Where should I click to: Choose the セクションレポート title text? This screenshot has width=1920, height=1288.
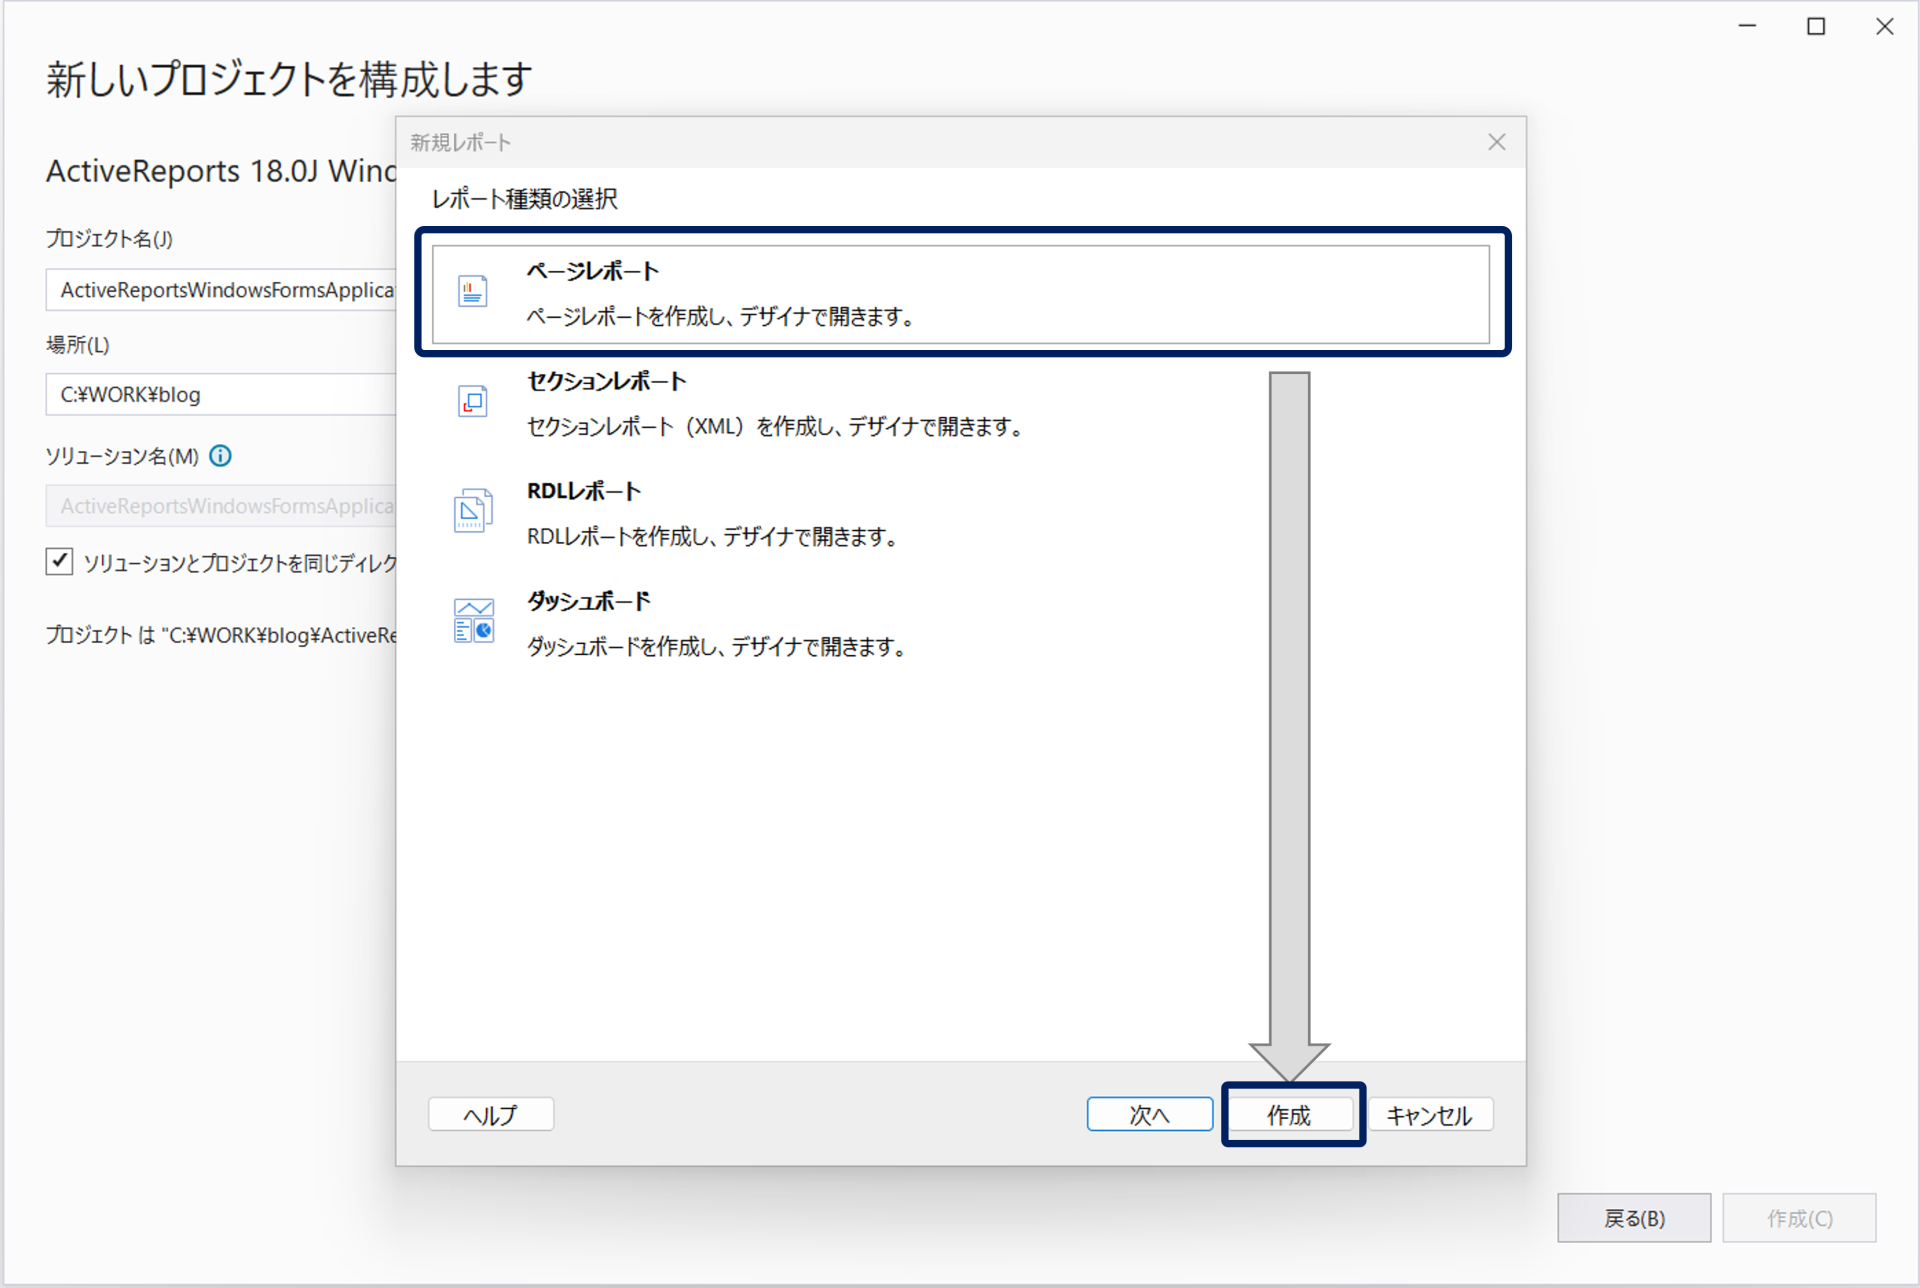click(607, 381)
